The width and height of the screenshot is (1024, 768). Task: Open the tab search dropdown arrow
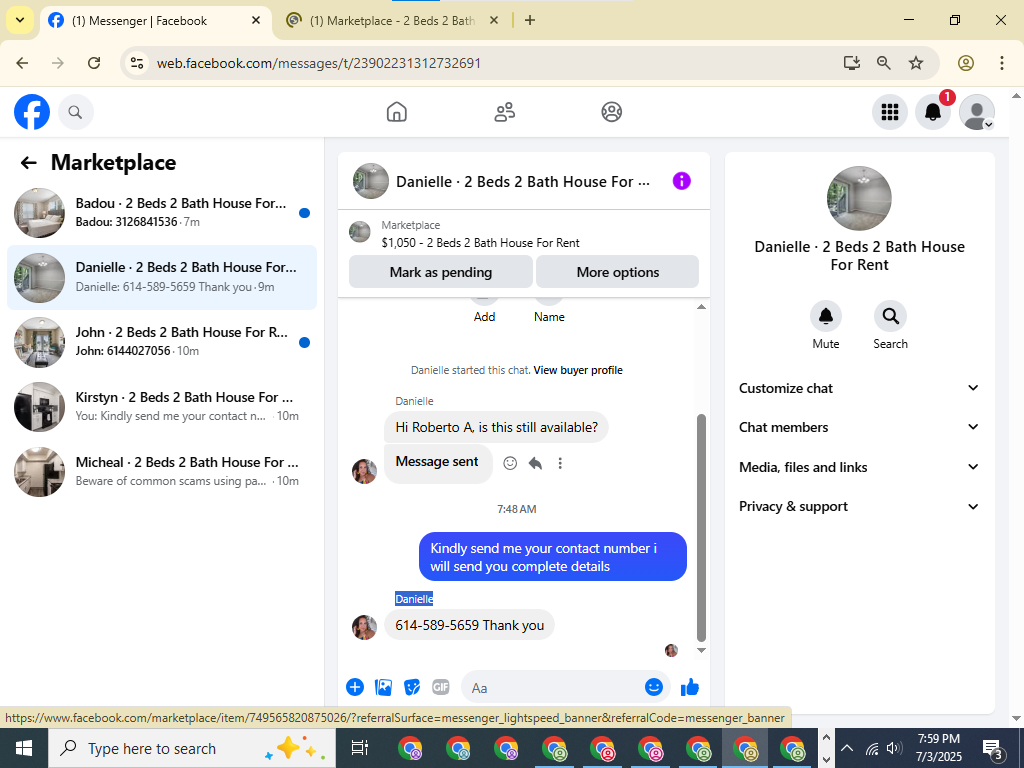click(20, 20)
